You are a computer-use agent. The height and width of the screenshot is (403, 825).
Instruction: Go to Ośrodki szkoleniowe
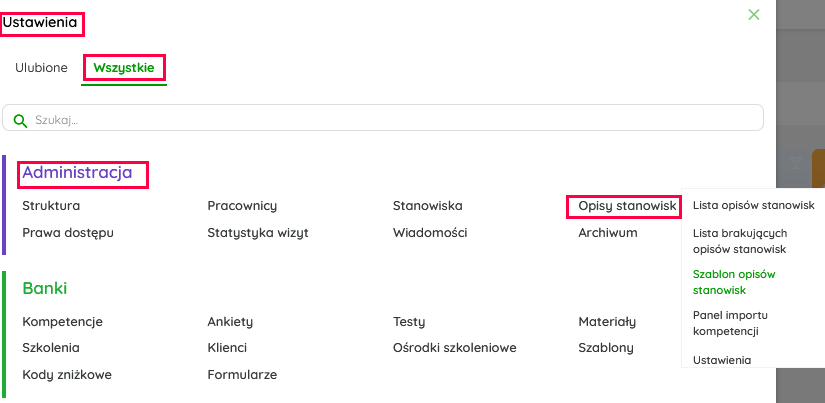click(x=454, y=348)
